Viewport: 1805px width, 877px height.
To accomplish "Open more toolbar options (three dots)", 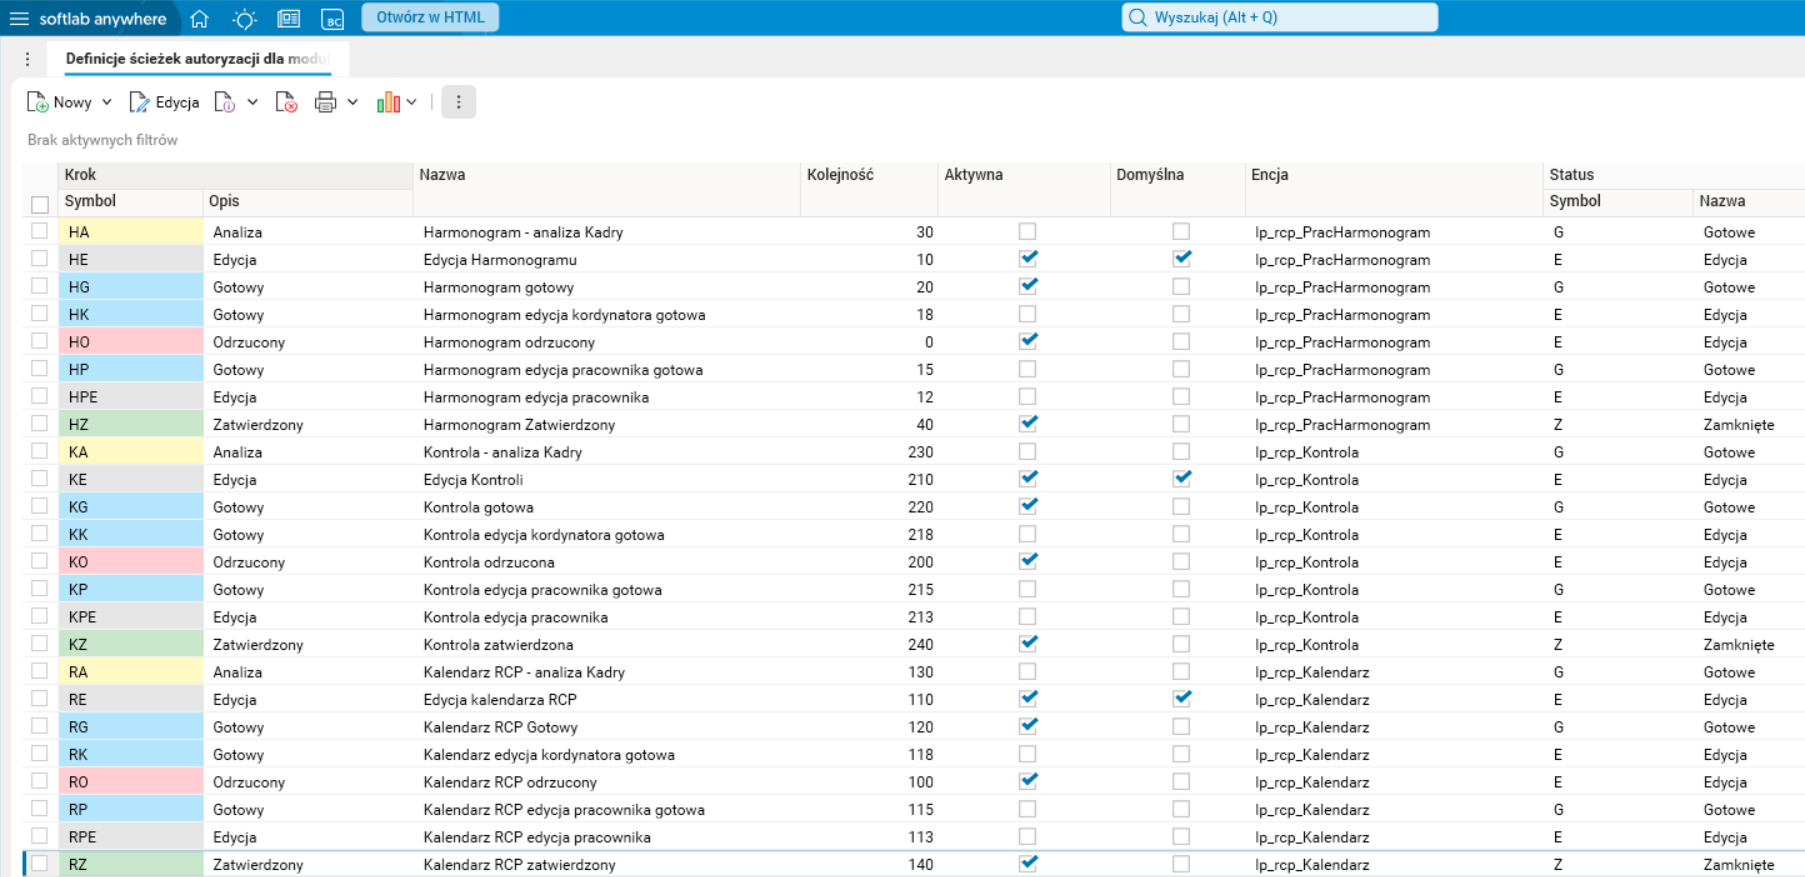I will pyautogui.click(x=459, y=102).
